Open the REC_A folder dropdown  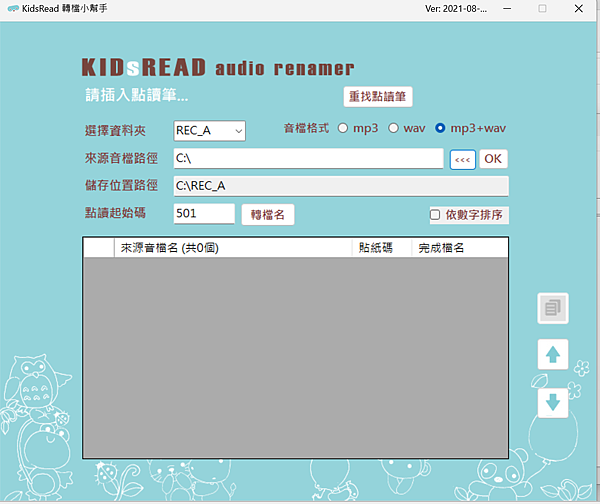click(x=209, y=131)
